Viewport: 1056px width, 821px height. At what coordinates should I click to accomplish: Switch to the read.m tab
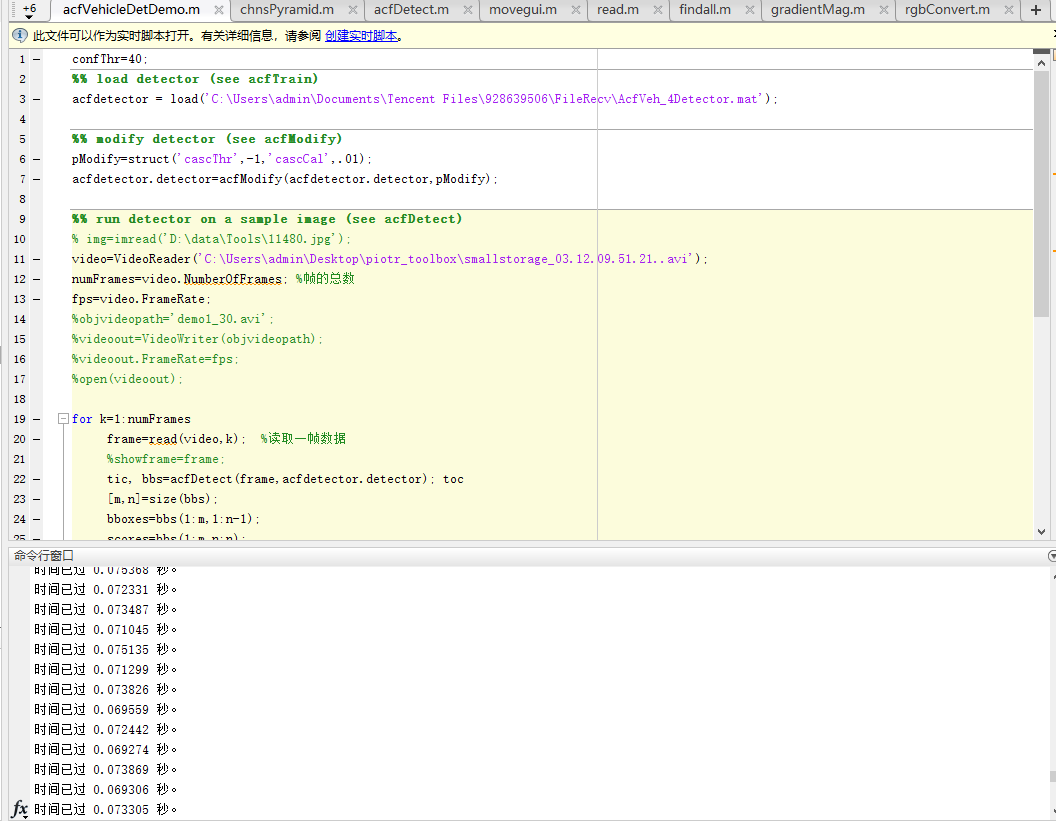click(617, 10)
